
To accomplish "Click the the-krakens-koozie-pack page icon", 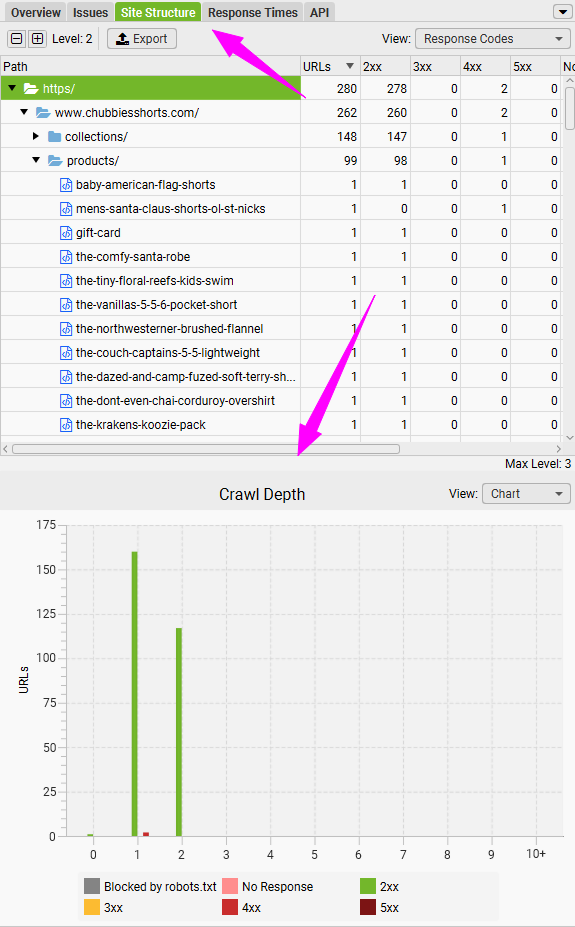I will point(66,425).
